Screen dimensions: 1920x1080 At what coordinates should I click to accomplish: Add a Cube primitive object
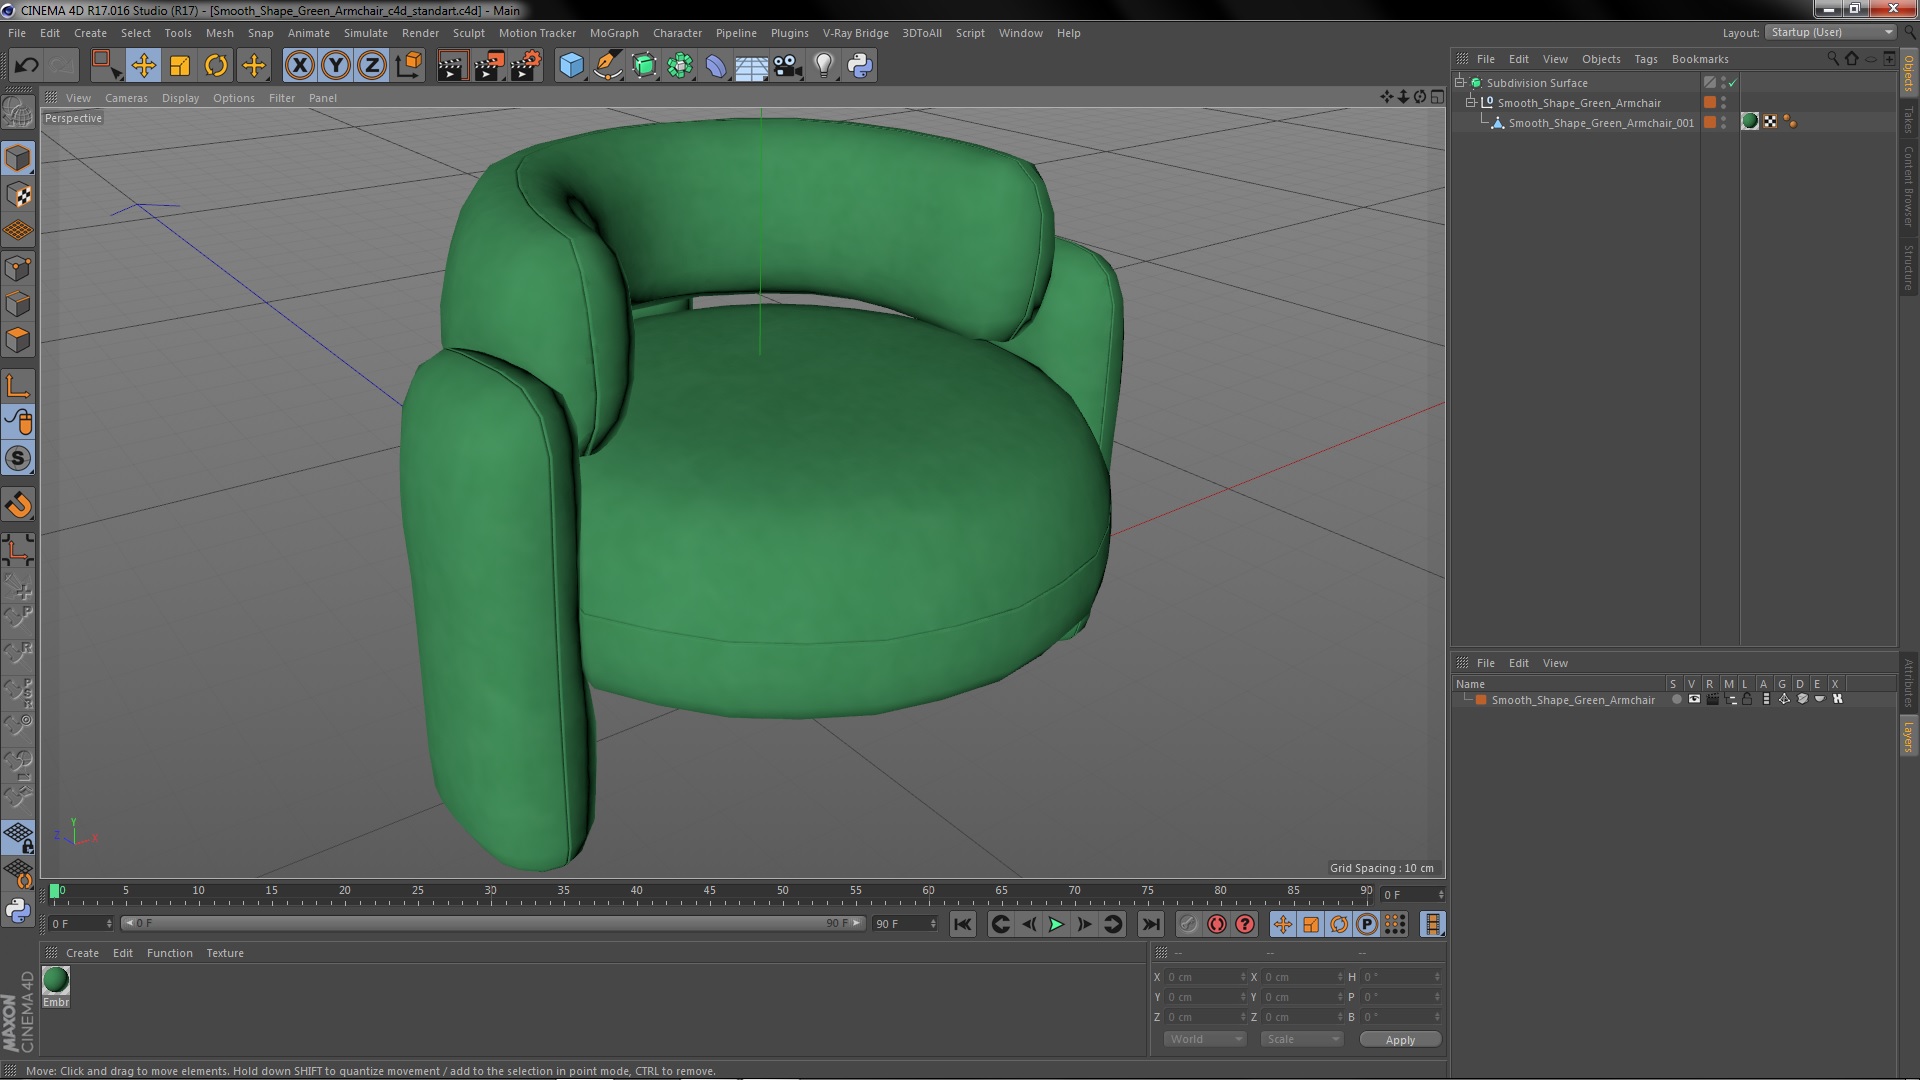pos(571,66)
